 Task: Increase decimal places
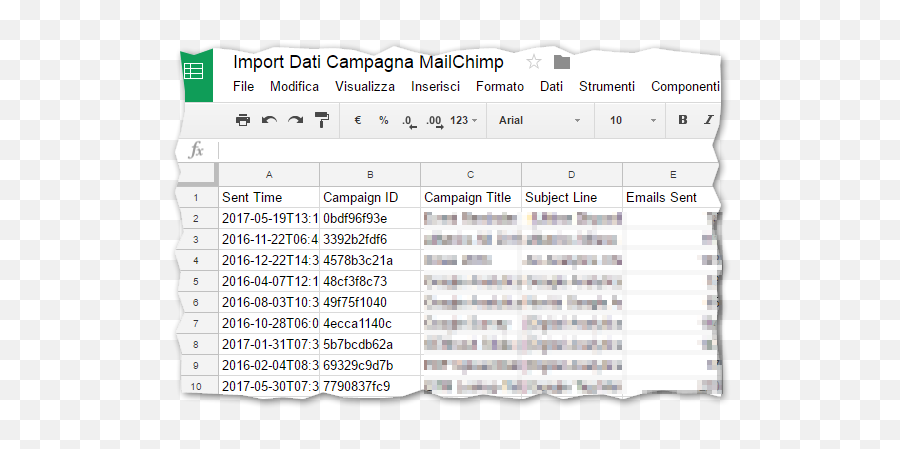(435, 121)
